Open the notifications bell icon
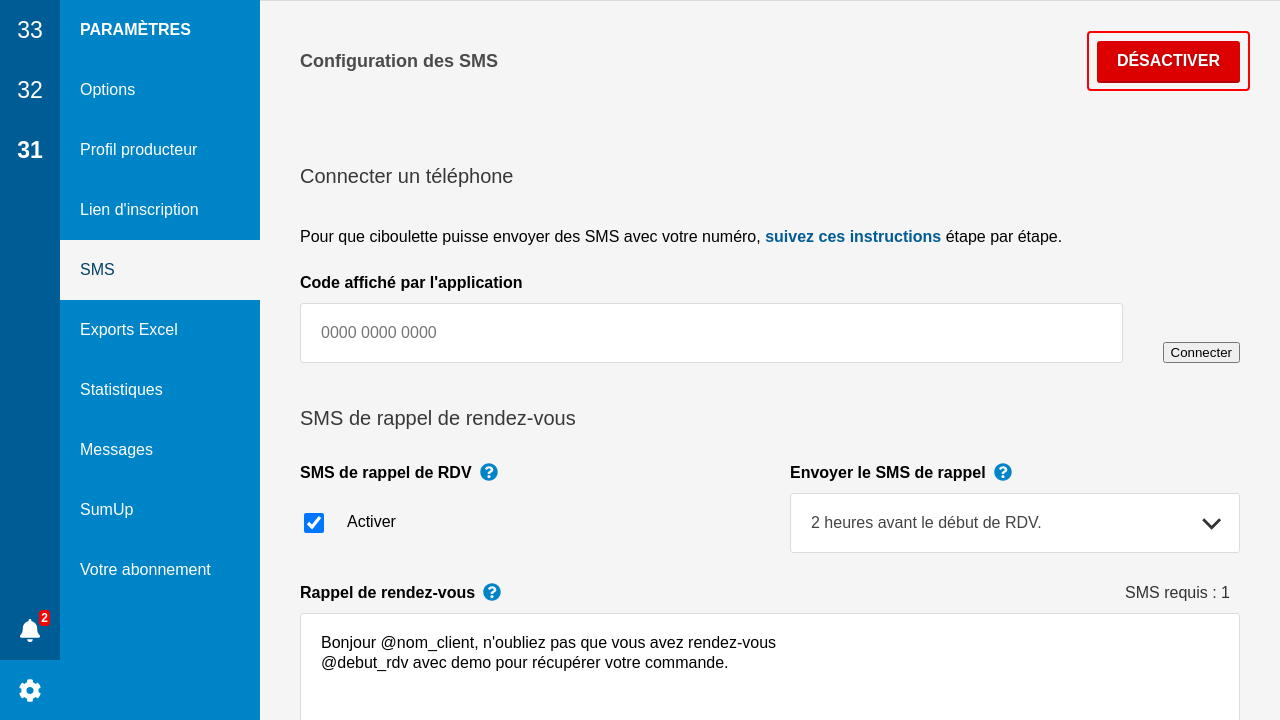 click(30, 630)
